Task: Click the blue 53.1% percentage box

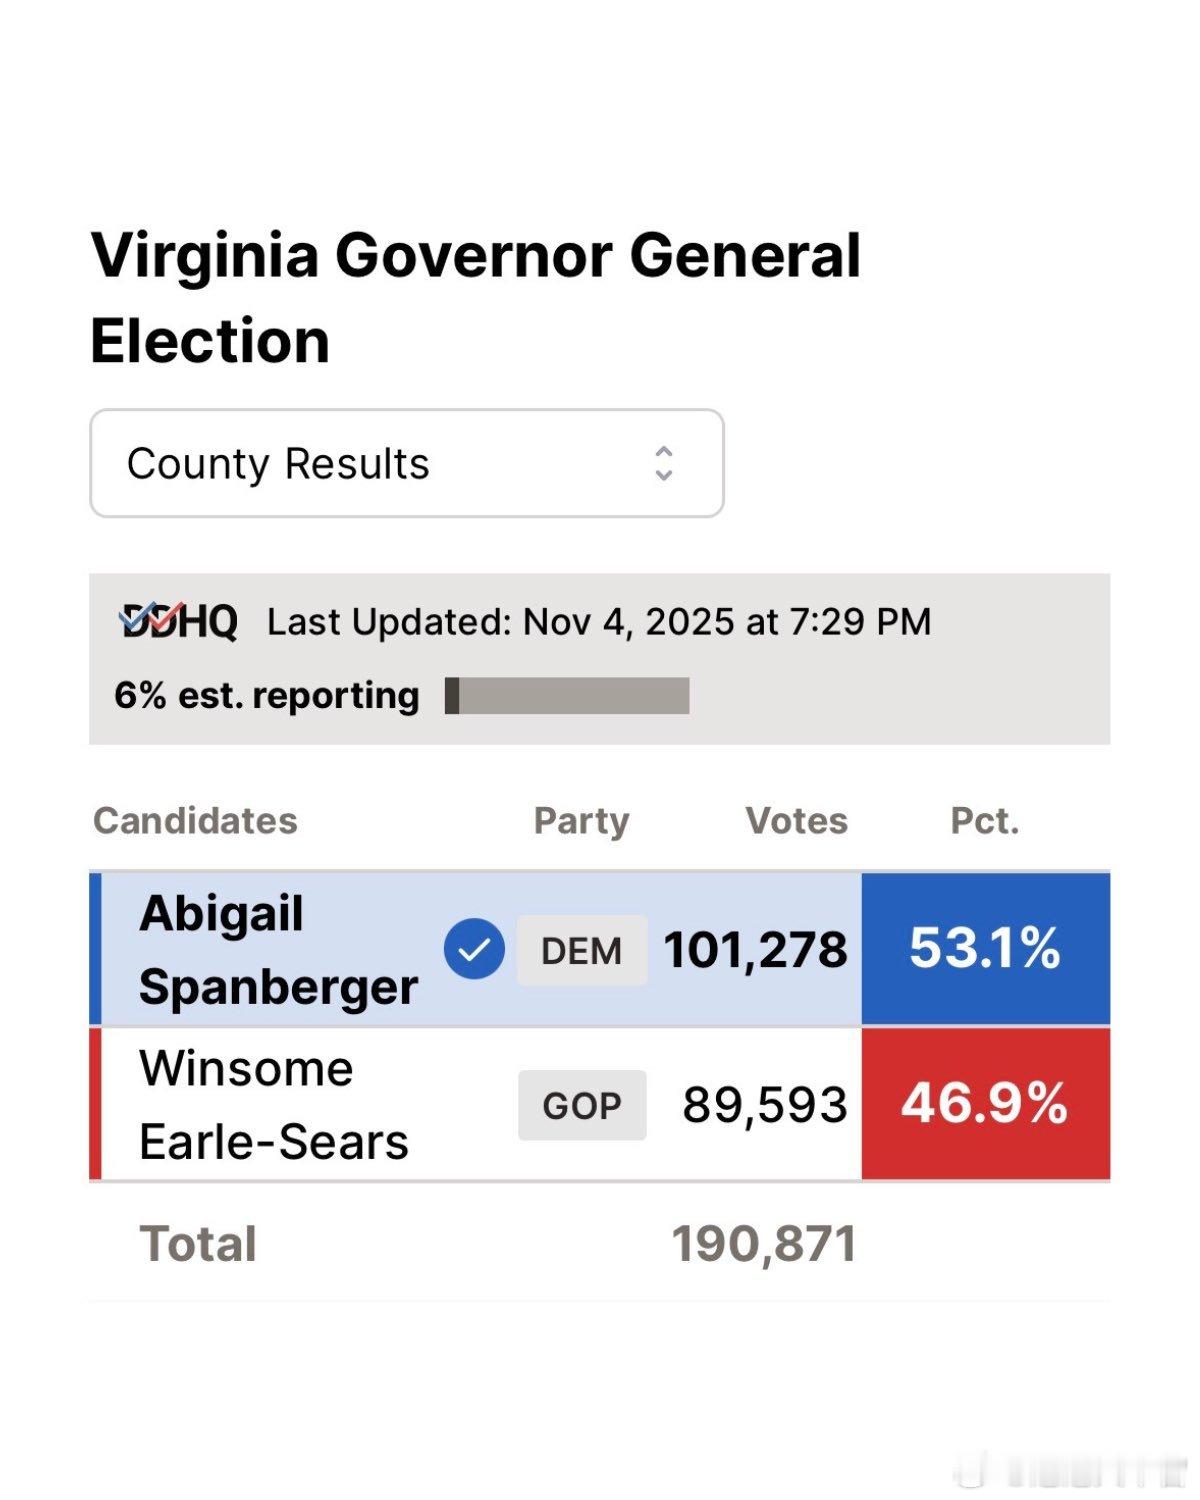Action: (985, 948)
